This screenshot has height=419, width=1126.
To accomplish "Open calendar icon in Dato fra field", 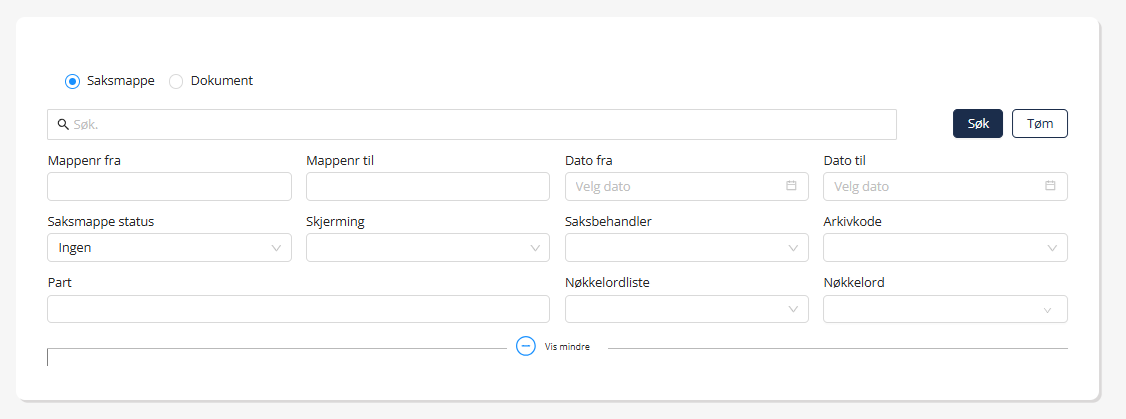I will point(791,186).
